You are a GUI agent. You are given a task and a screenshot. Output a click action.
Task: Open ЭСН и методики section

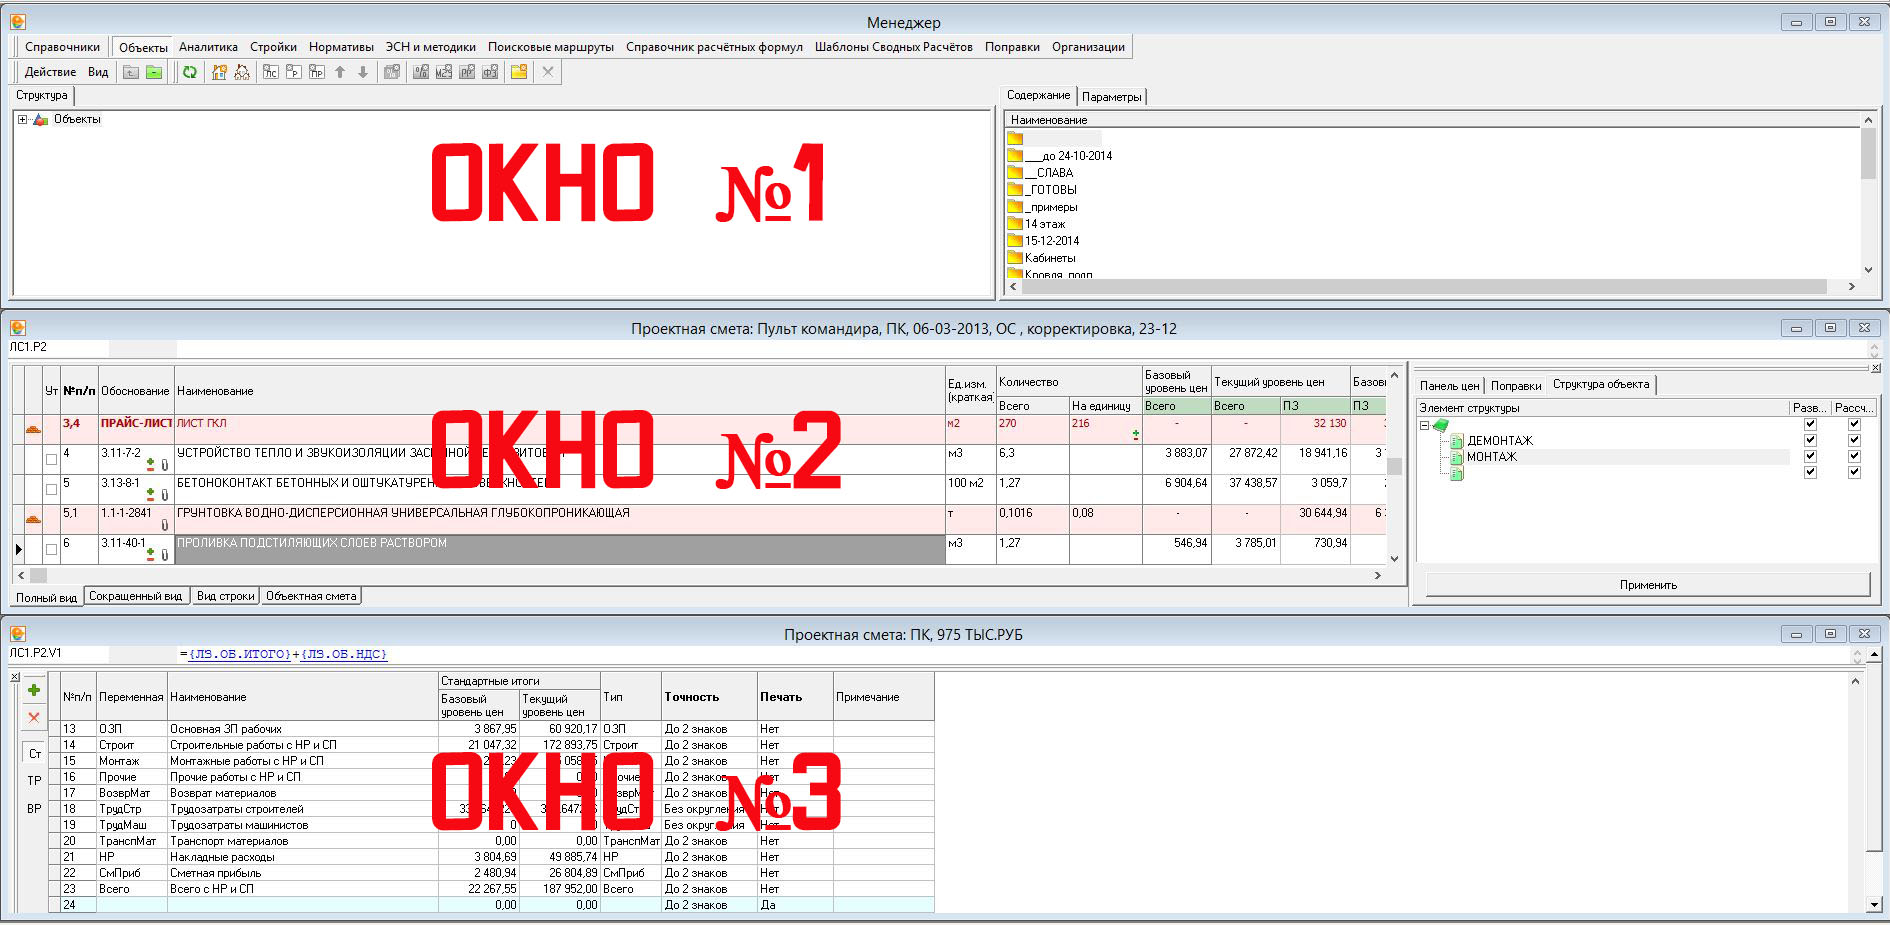[431, 47]
